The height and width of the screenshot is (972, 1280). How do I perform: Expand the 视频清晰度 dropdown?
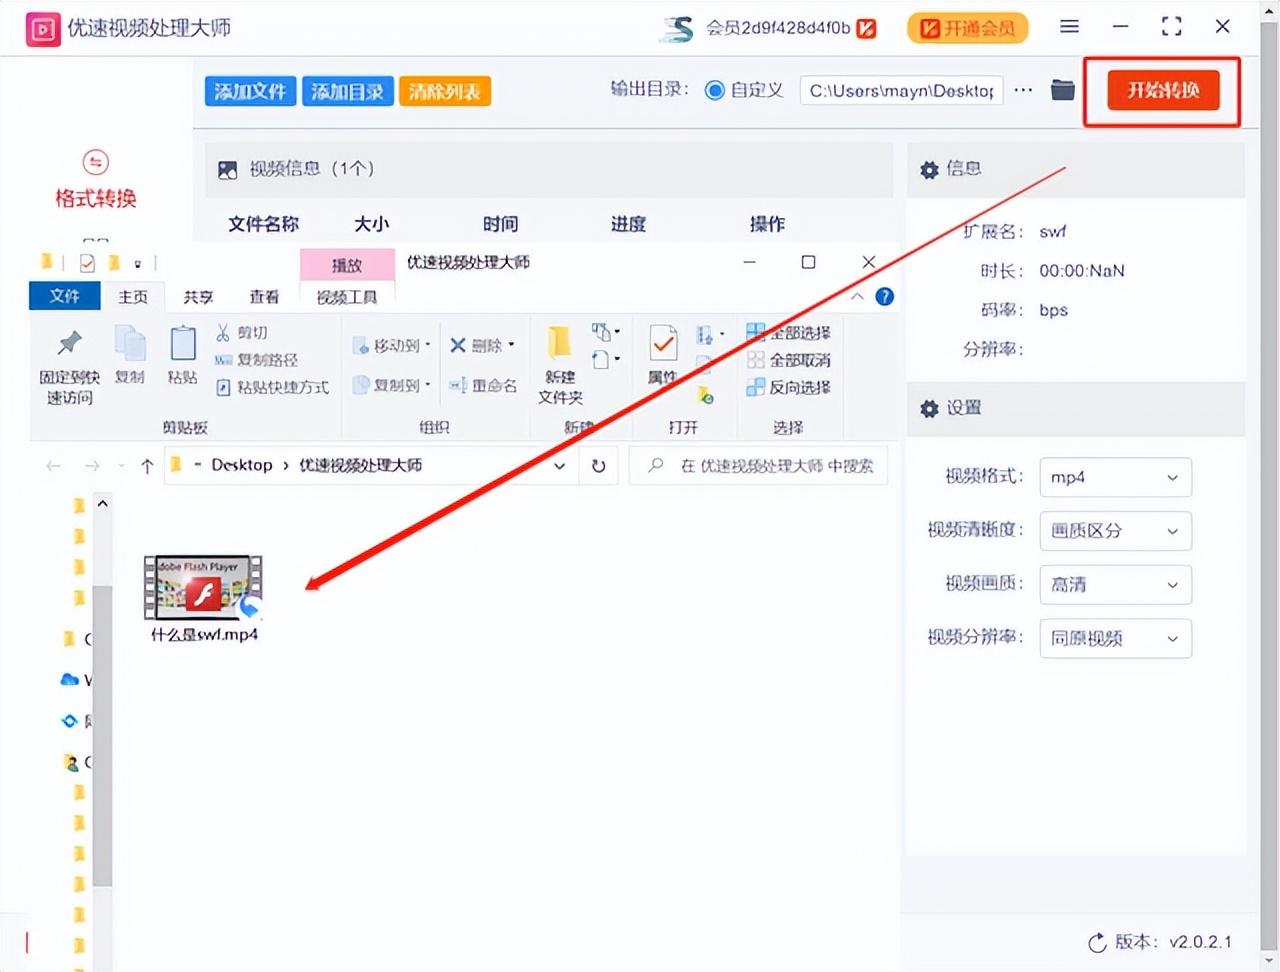(1115, 531)
